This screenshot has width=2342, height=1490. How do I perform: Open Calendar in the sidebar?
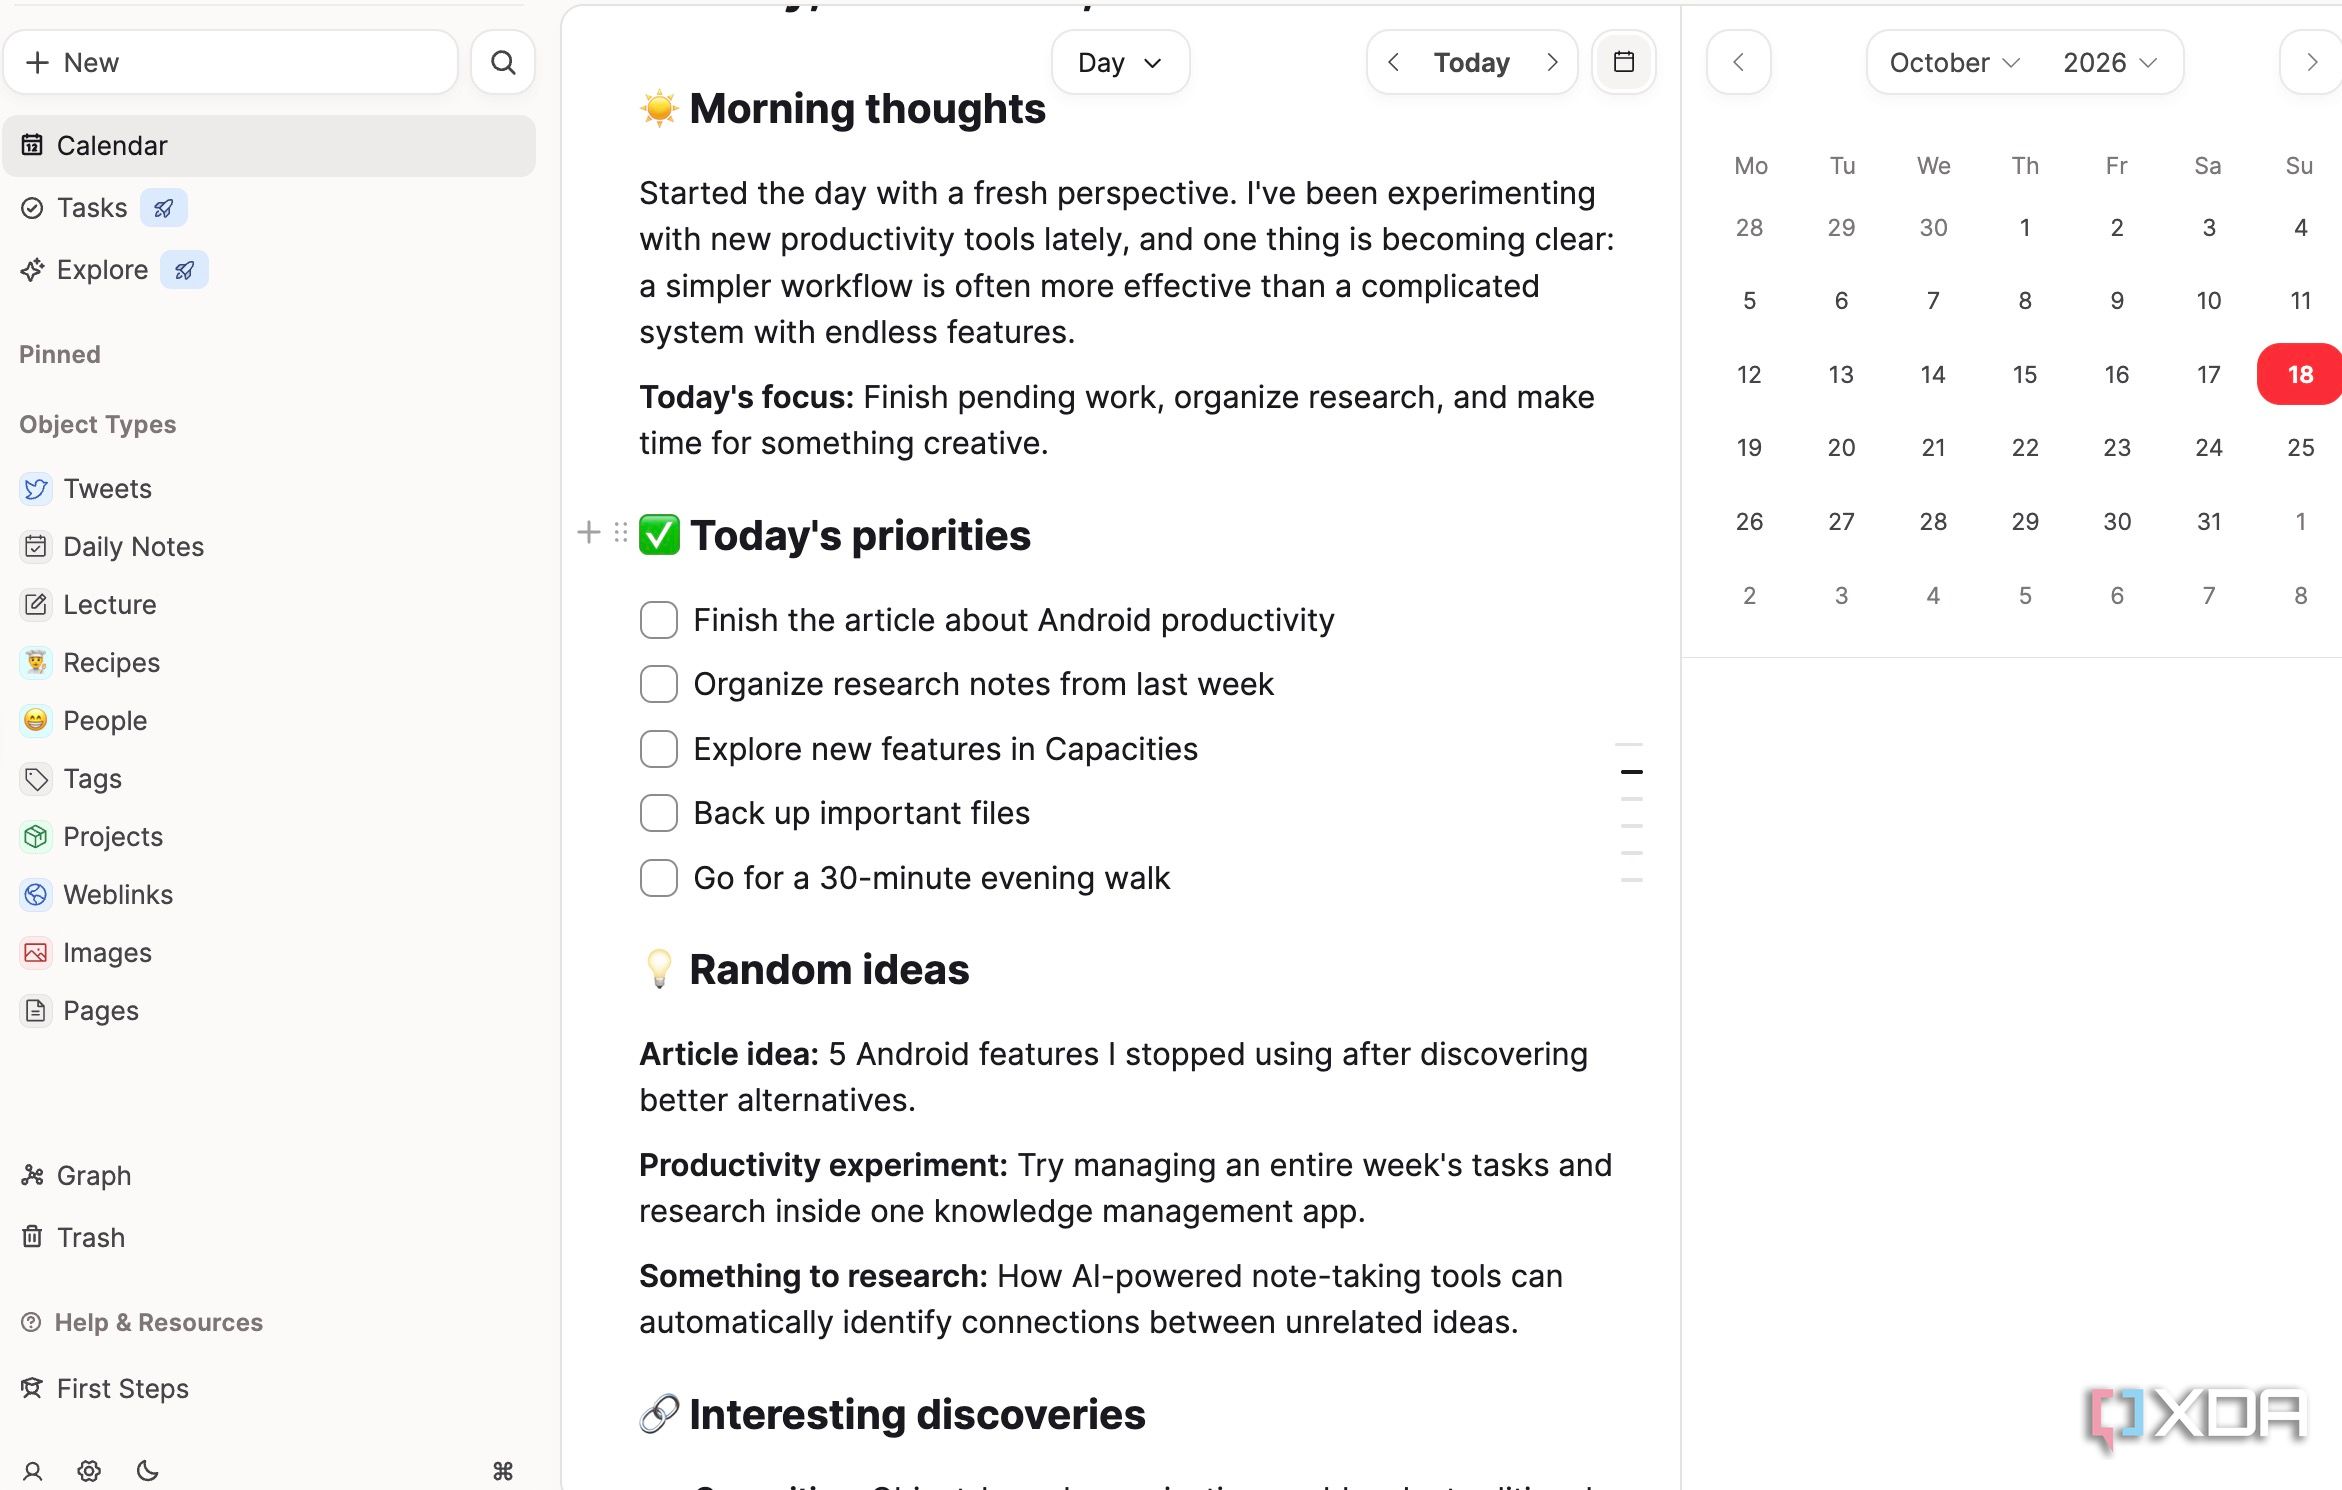(x=270, y=146)
